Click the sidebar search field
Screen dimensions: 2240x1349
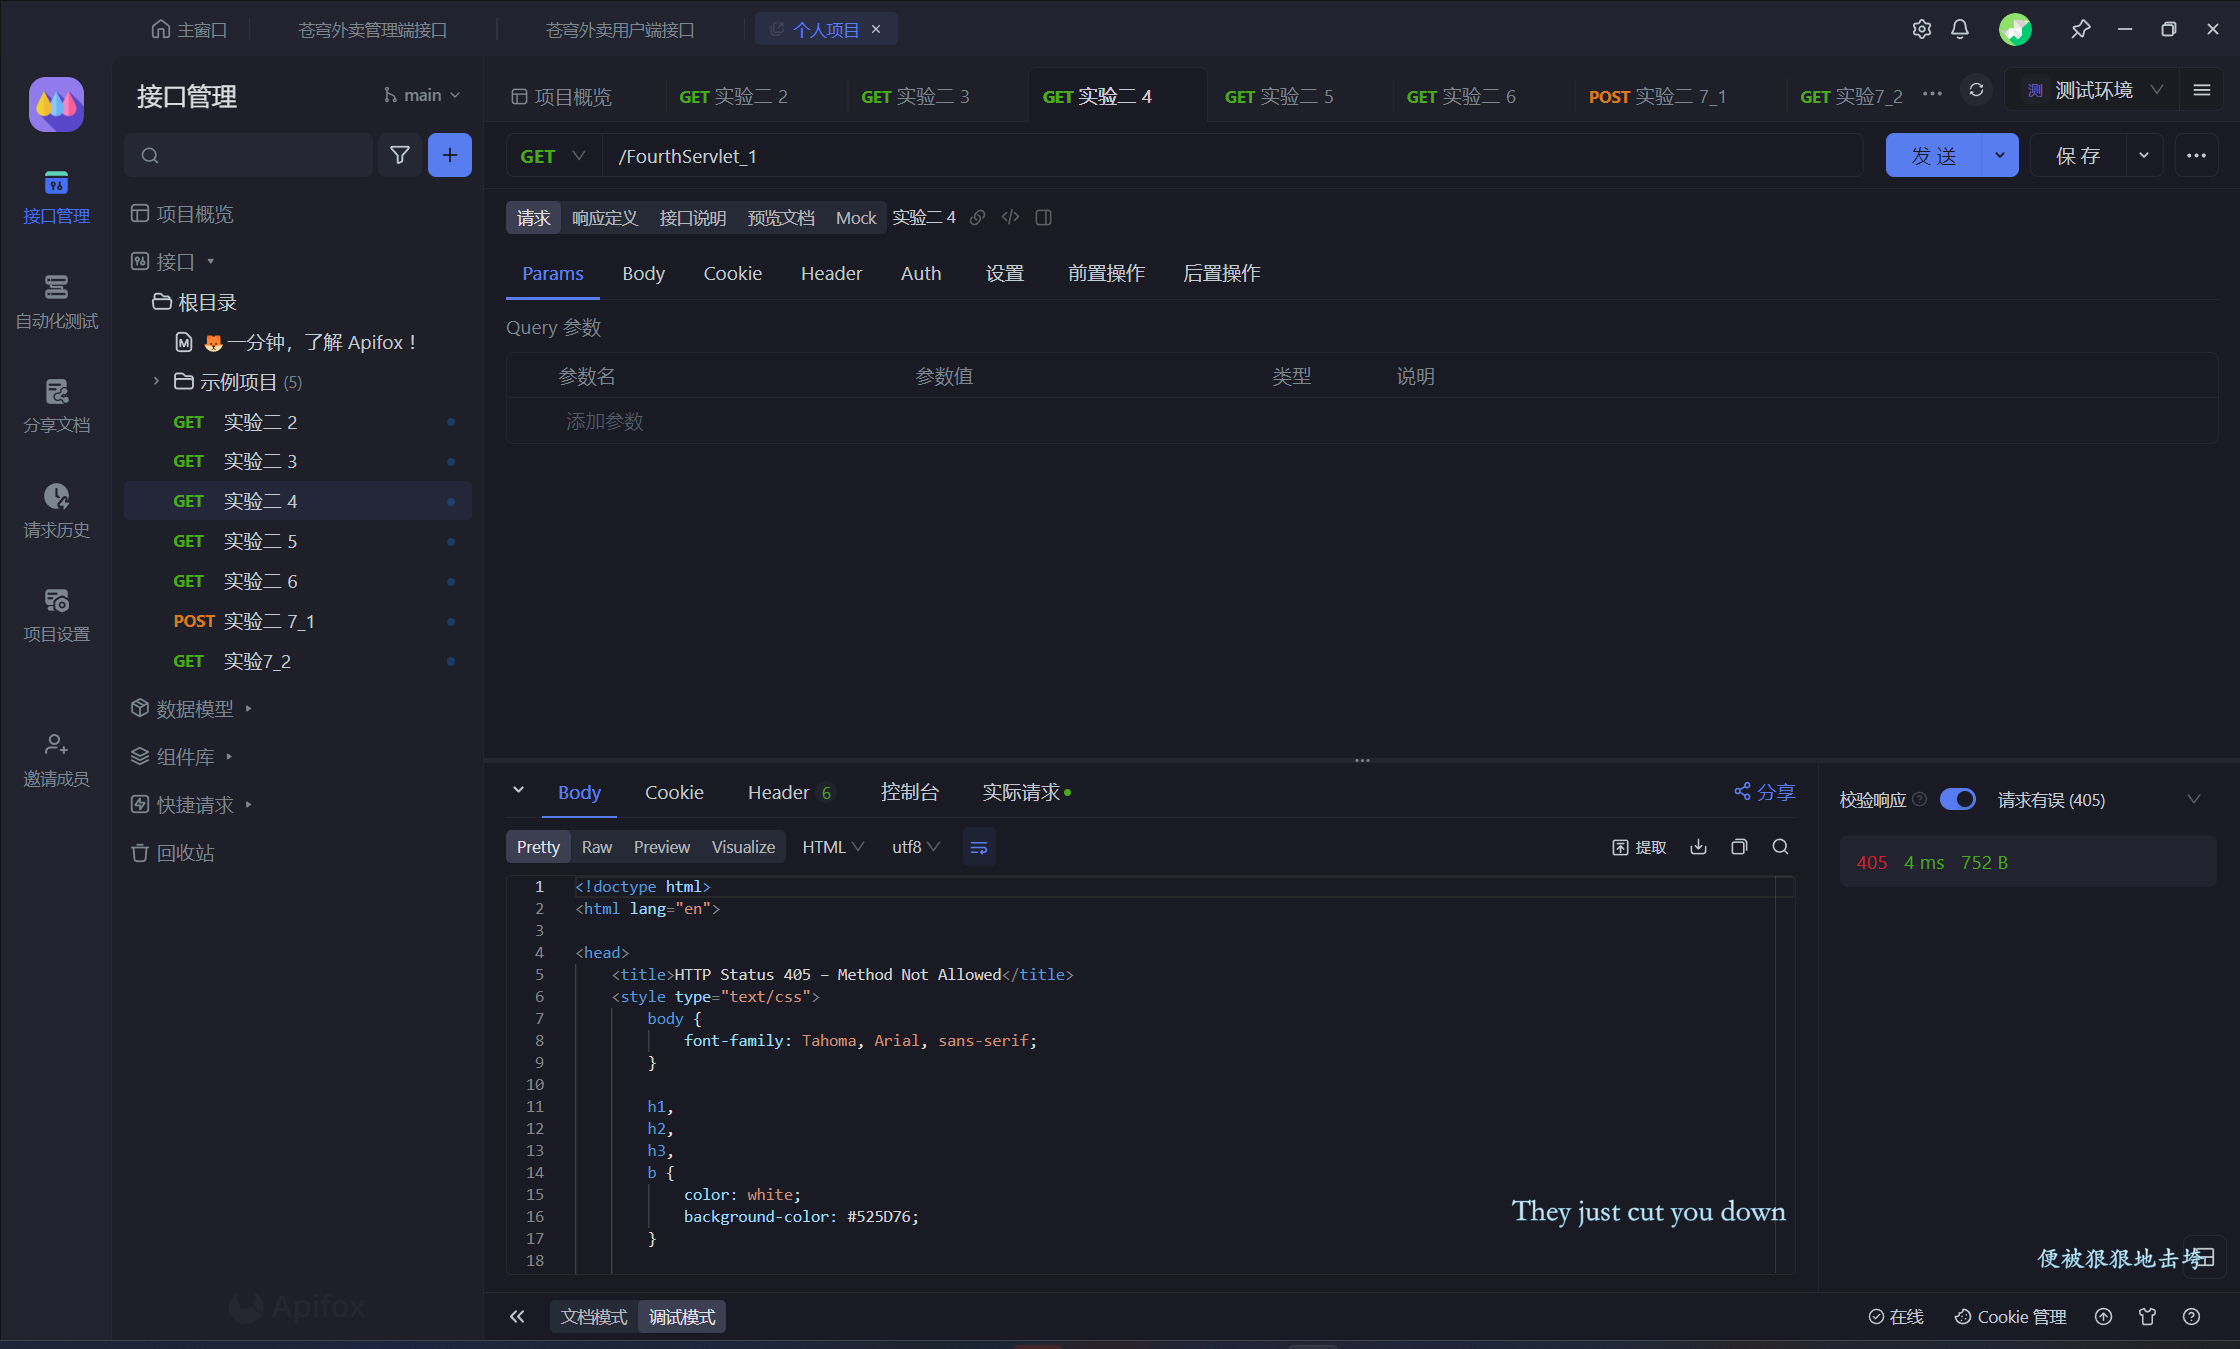click(248, 155)
